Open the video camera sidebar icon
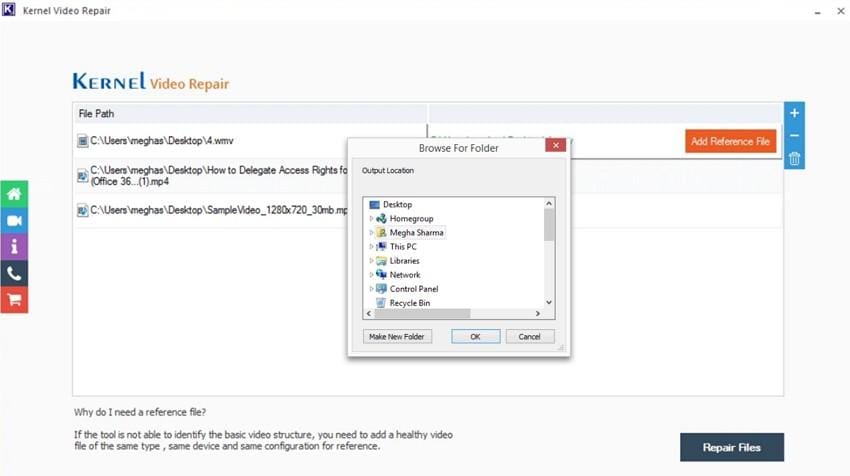 coord(14,221)
